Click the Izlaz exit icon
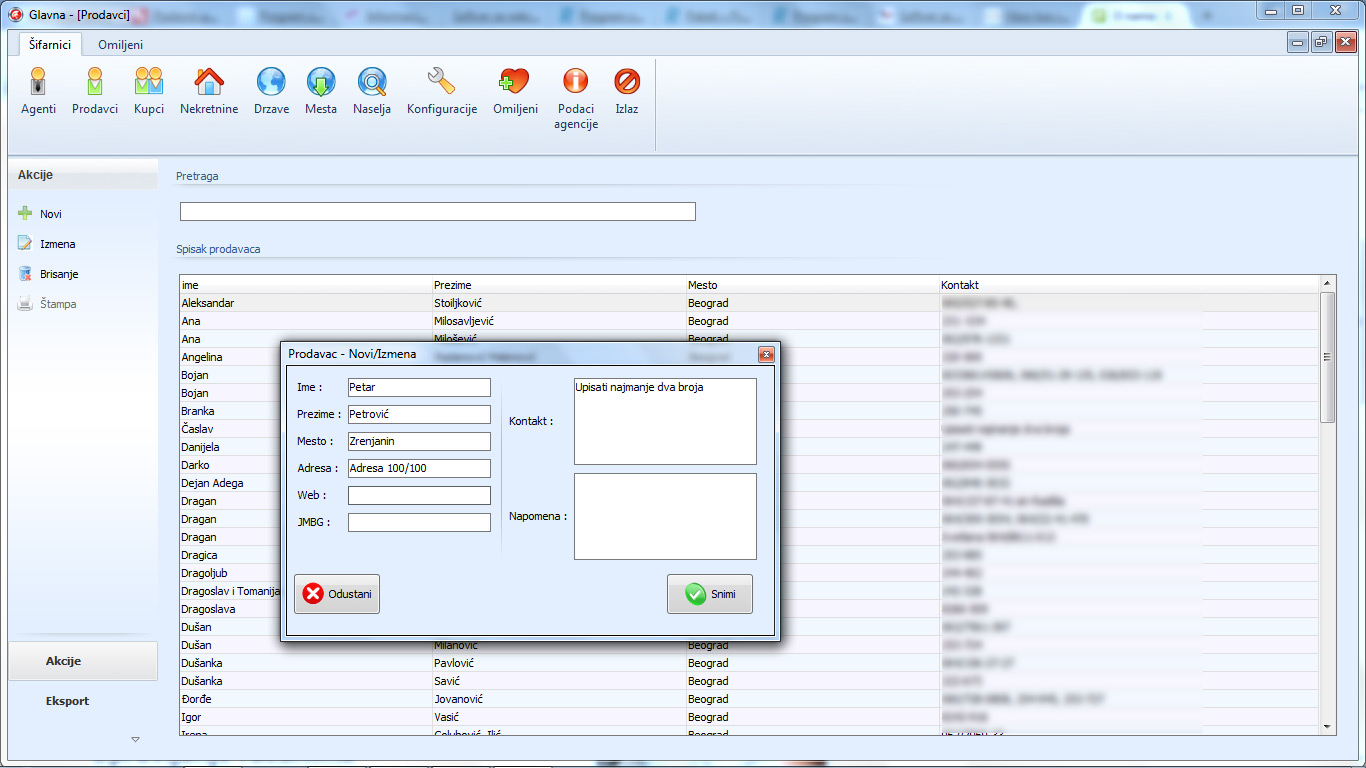Viewport: 1366px width, 768px height. (627, 82)
